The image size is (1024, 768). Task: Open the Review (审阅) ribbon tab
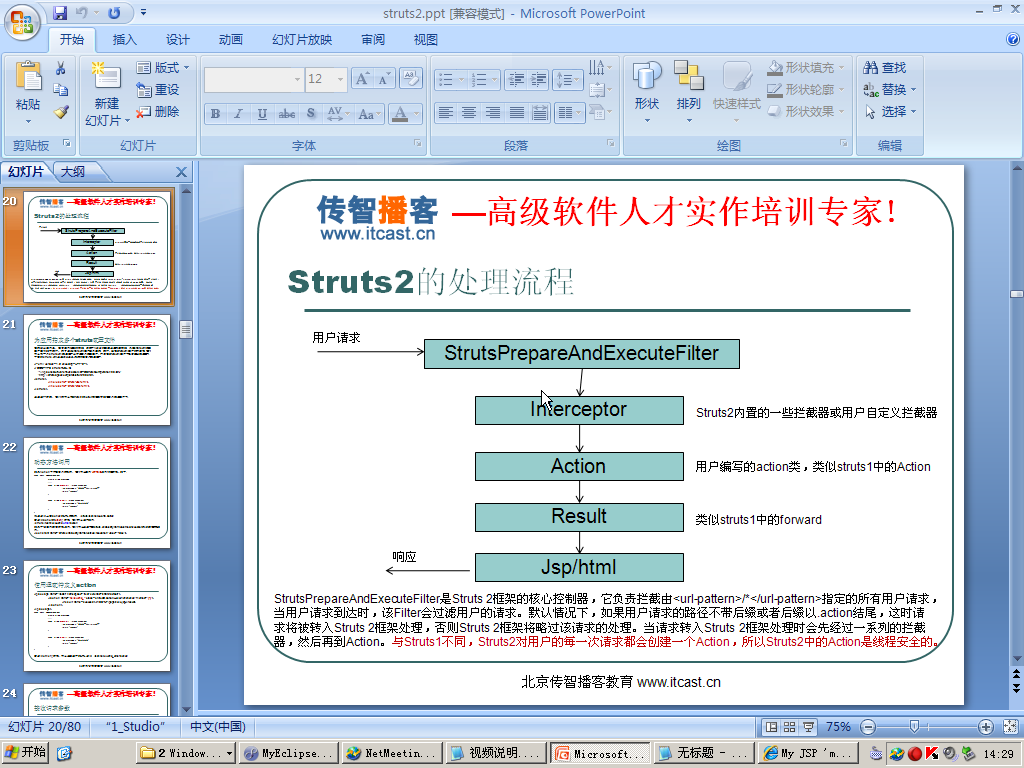[373, 39]
